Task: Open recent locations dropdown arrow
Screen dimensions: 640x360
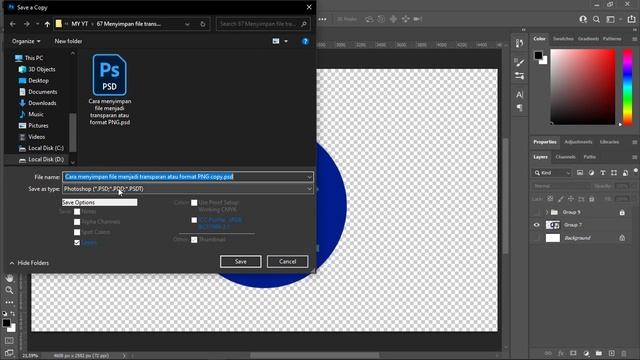Action: click(x=37, y=24)
